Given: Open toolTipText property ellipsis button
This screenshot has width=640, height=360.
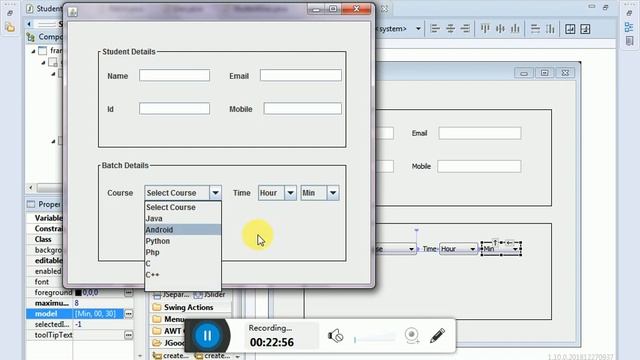Looking at the screenshot, I should tap(129, 335).
